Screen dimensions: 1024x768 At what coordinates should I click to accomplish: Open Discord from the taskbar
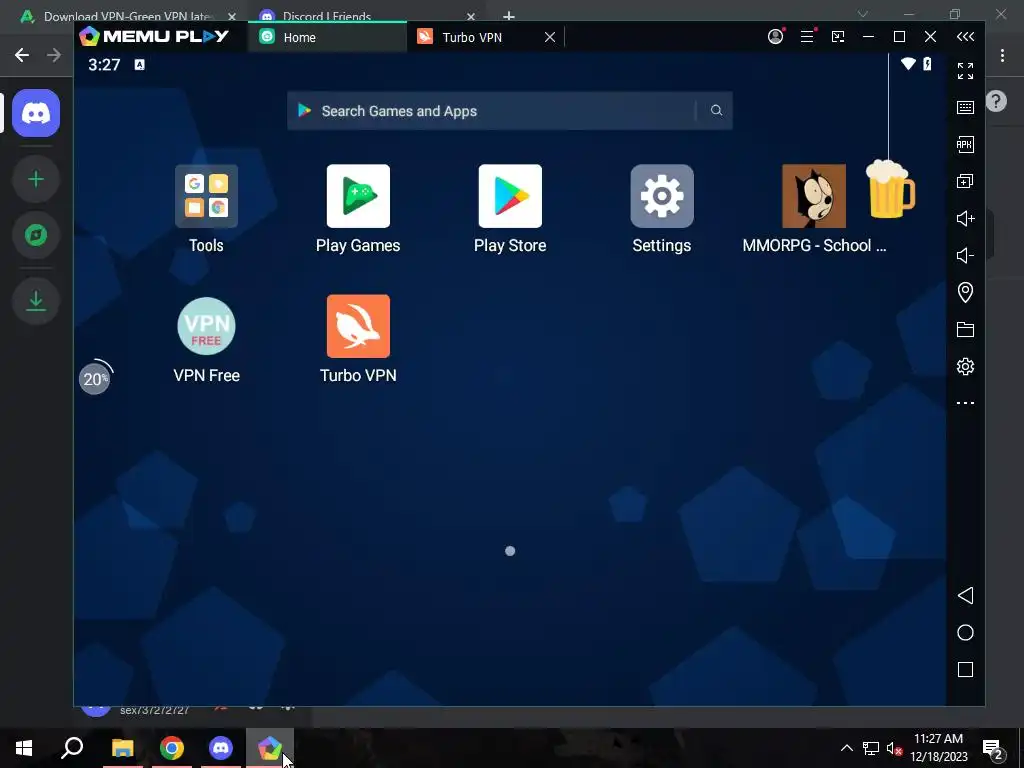(221, 748)
